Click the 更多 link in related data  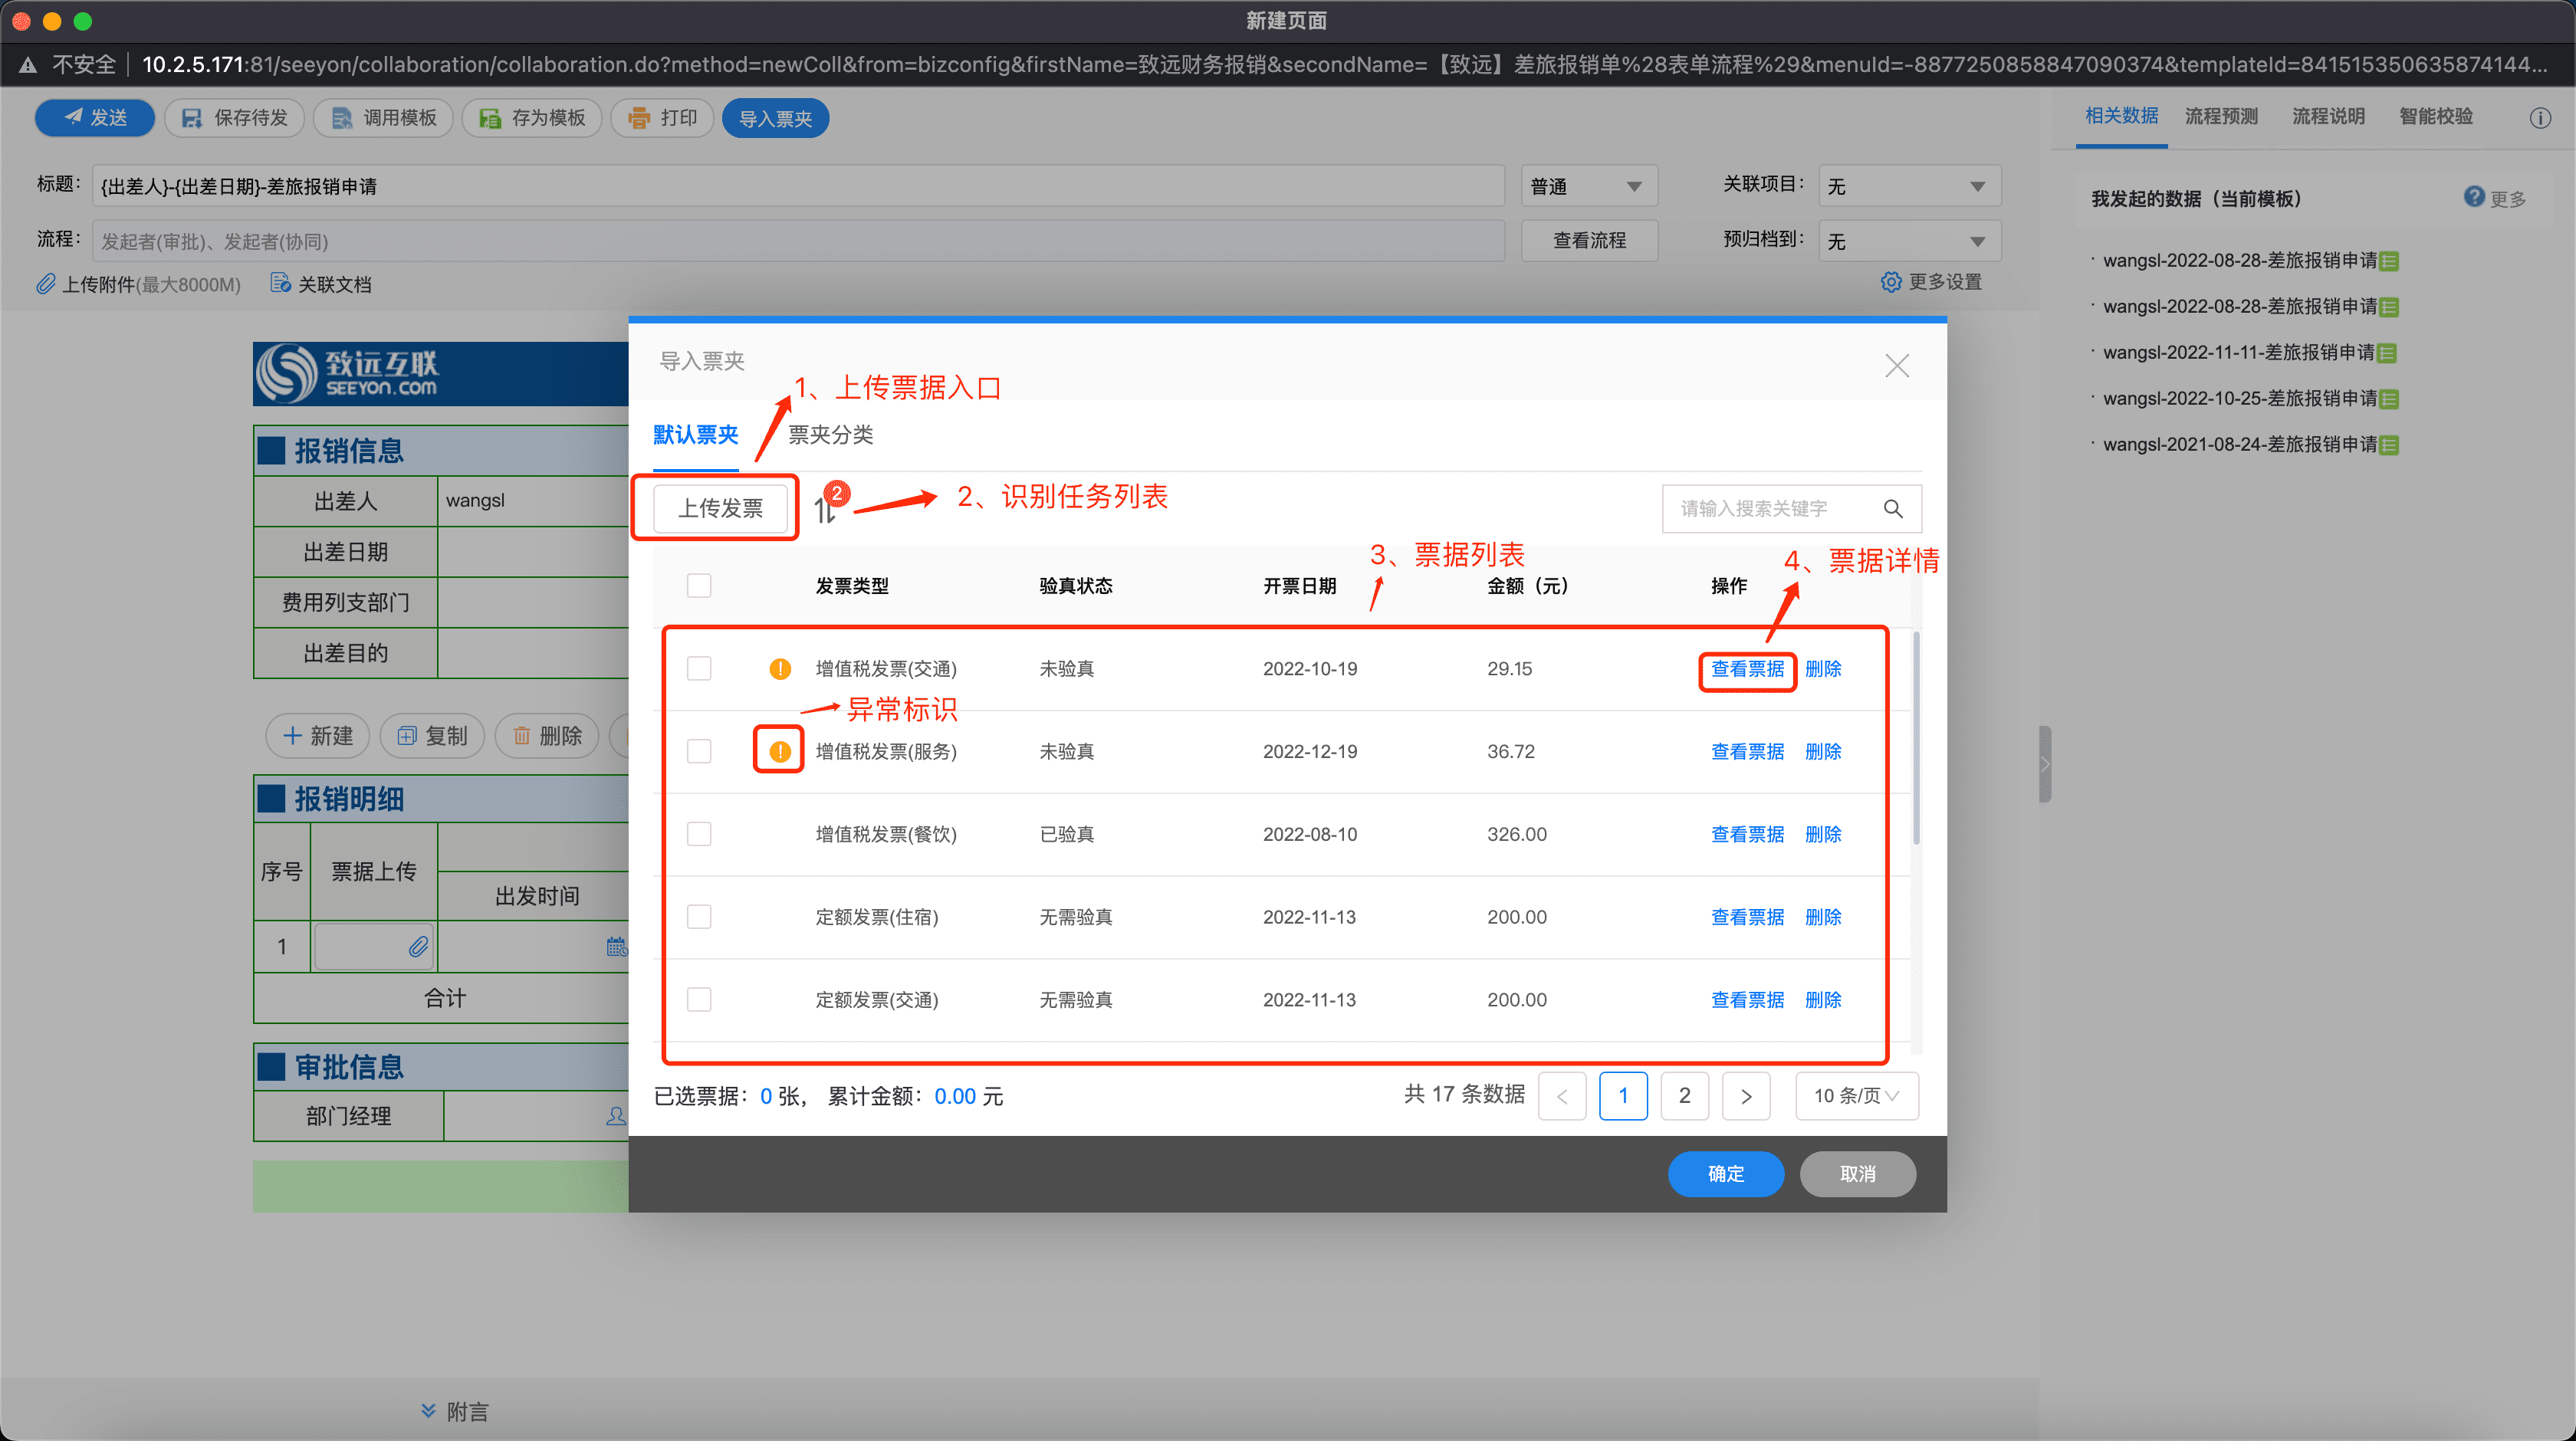[2508, 199]
